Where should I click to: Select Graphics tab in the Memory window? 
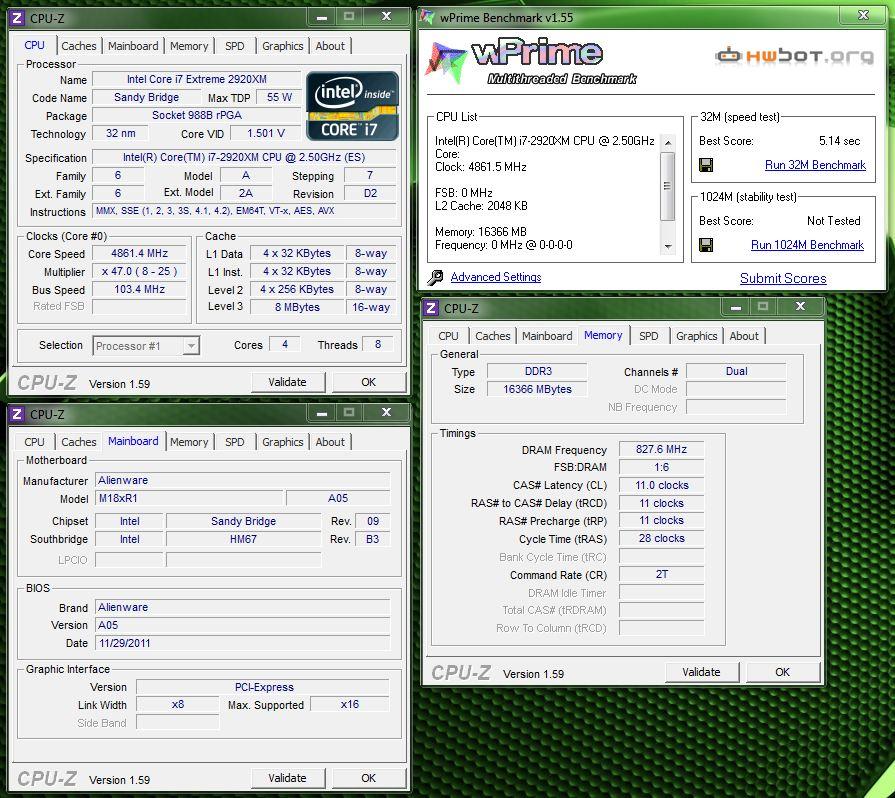coord(696,336)
